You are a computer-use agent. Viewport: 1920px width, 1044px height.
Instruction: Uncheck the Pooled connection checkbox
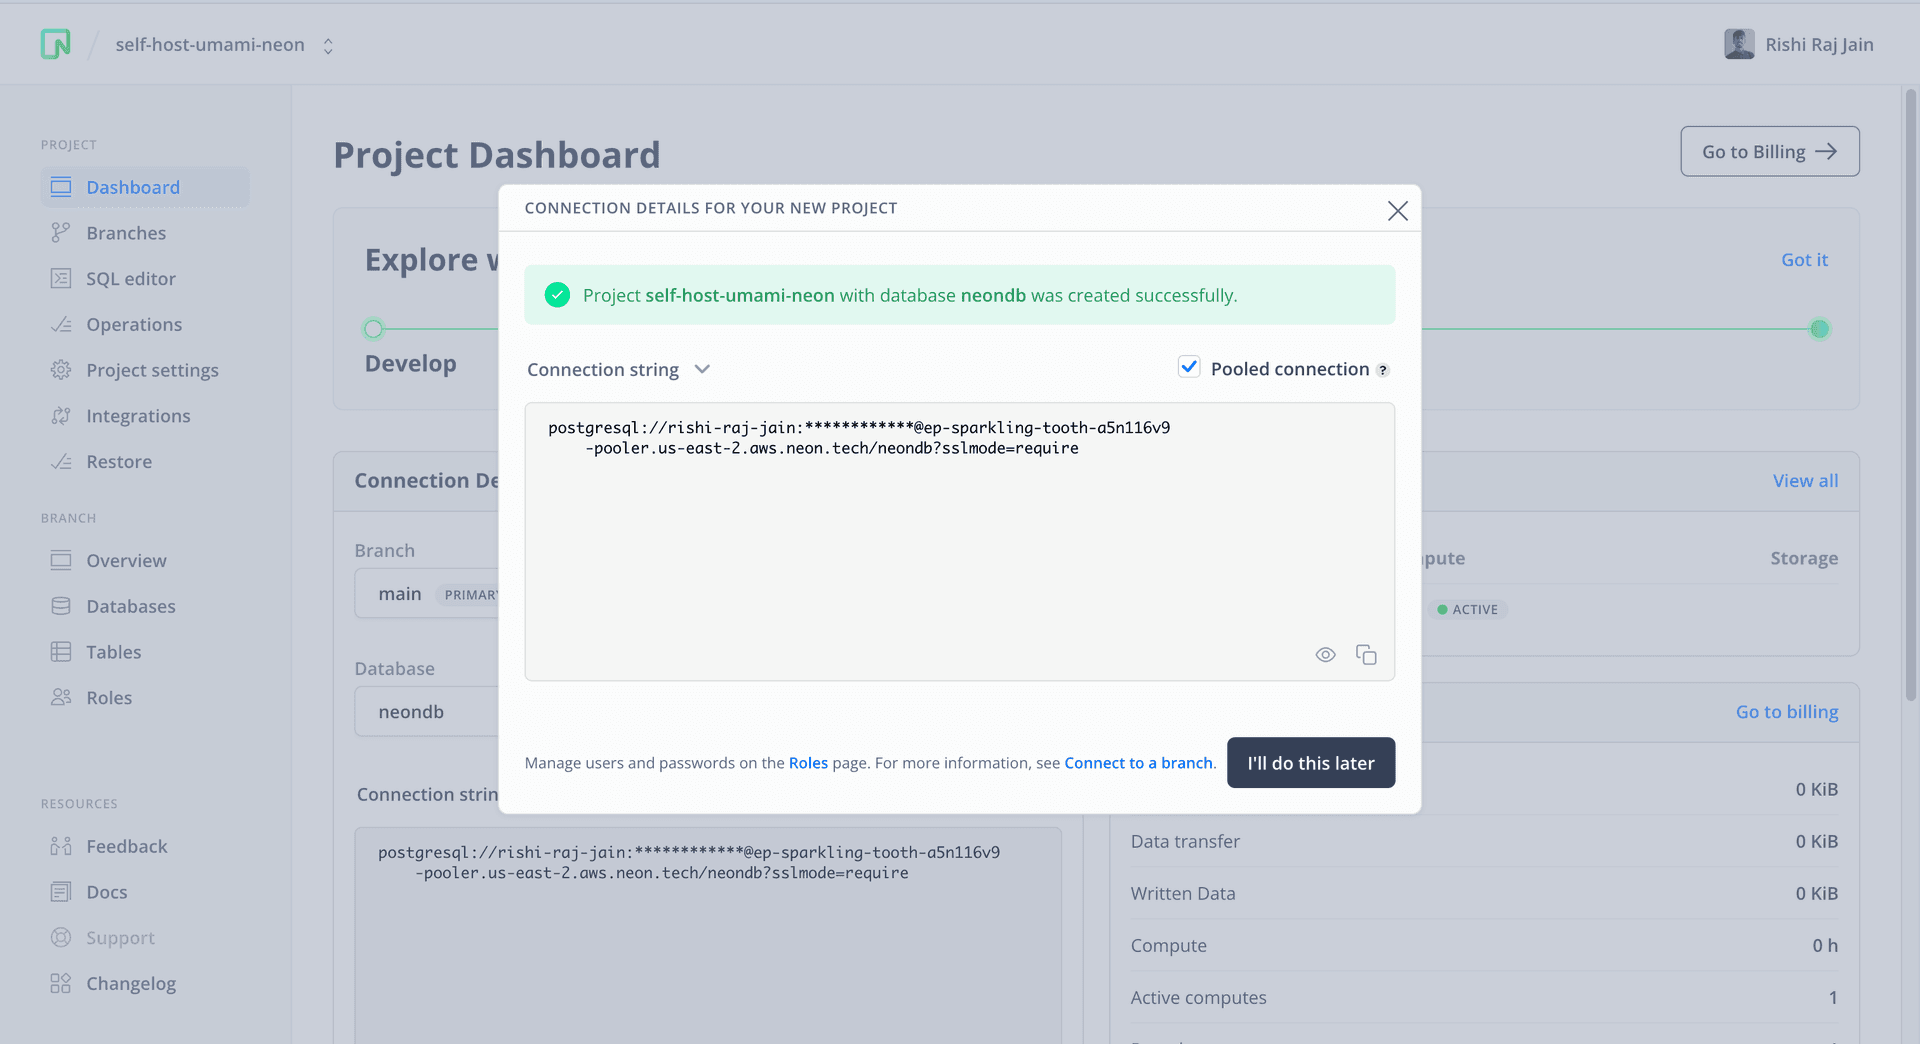[x=1189, y=367]
